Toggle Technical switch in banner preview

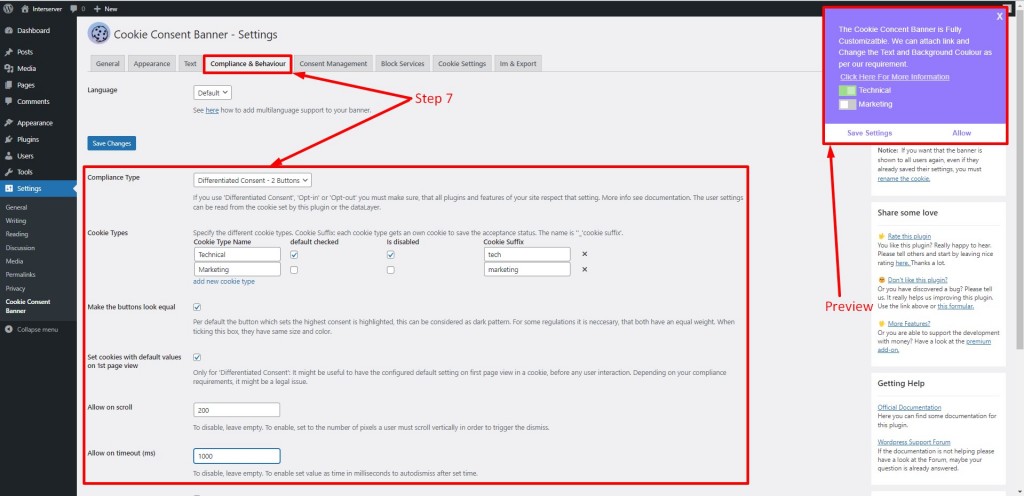click(847, 90)
